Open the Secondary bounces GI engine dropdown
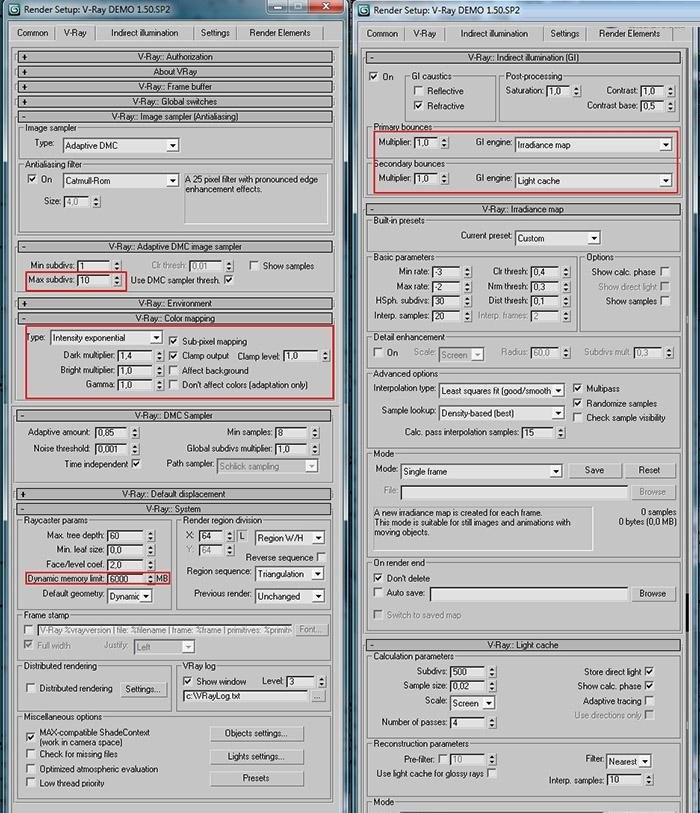Screen dimensions: 700x813 click(x=594, y=181)
